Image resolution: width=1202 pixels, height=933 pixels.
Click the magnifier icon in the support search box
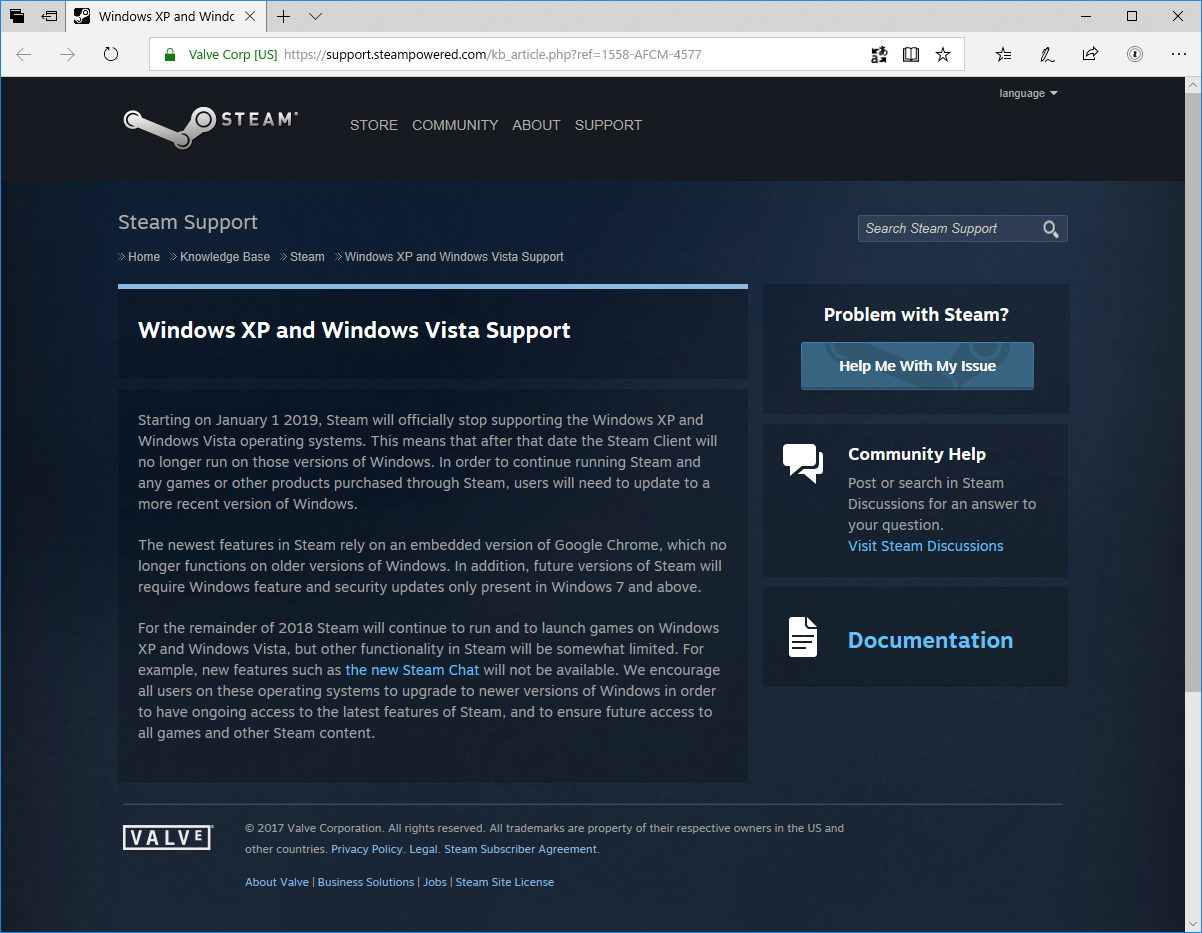coord(1051,229)
